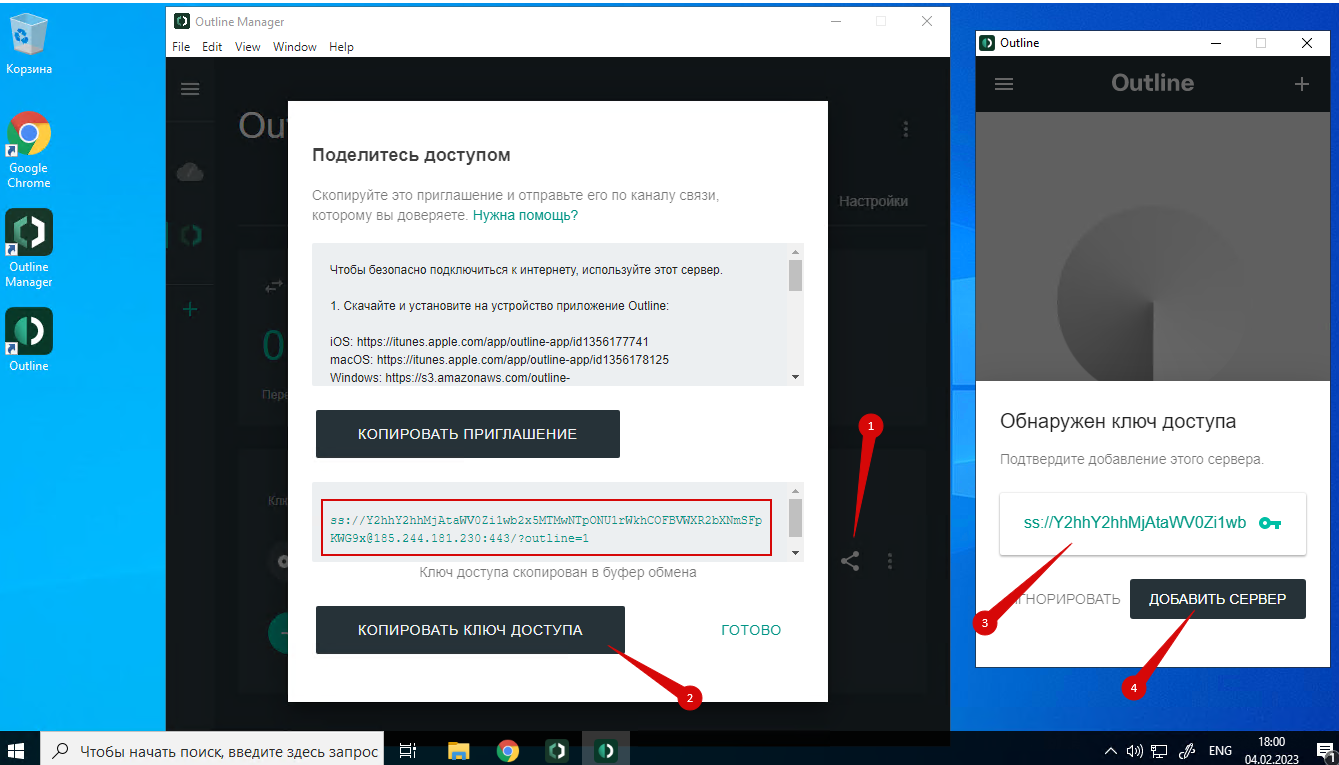The height and width of the screenshot is (765, 1339).
Task: Click the Обнаружен ключ доступа heading
Action: [1118, 421]
